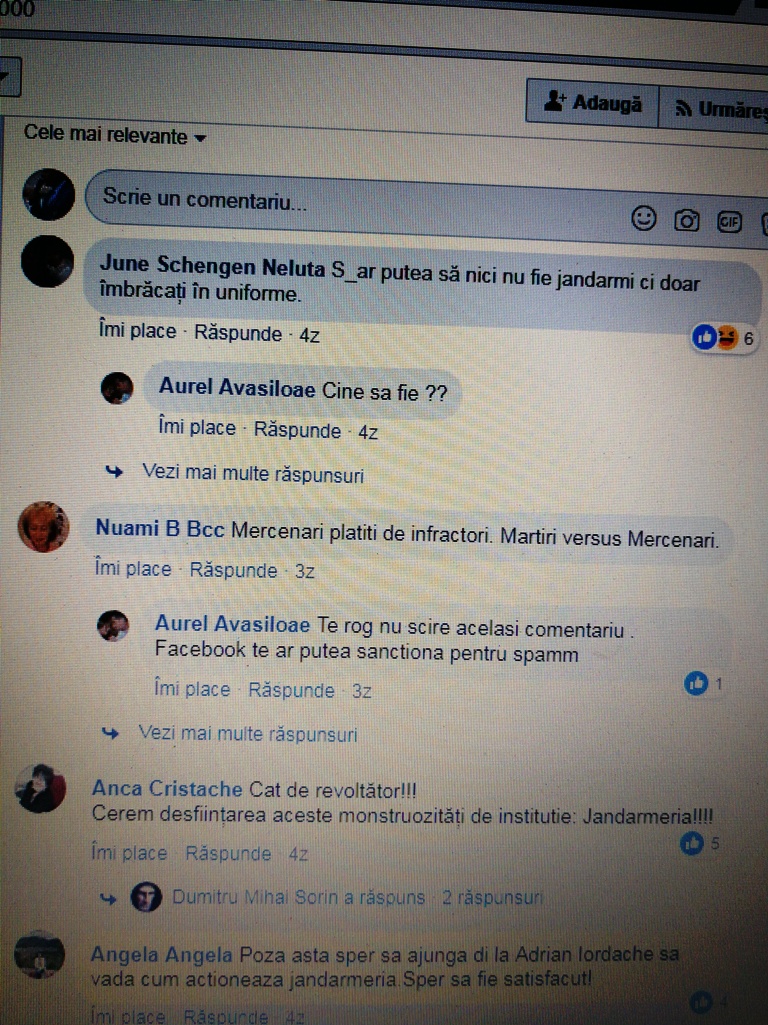Viewport: 768px width, 1025px height.
Task: Open Anca Cristache's profile picture
Action: tap(41, 788)
